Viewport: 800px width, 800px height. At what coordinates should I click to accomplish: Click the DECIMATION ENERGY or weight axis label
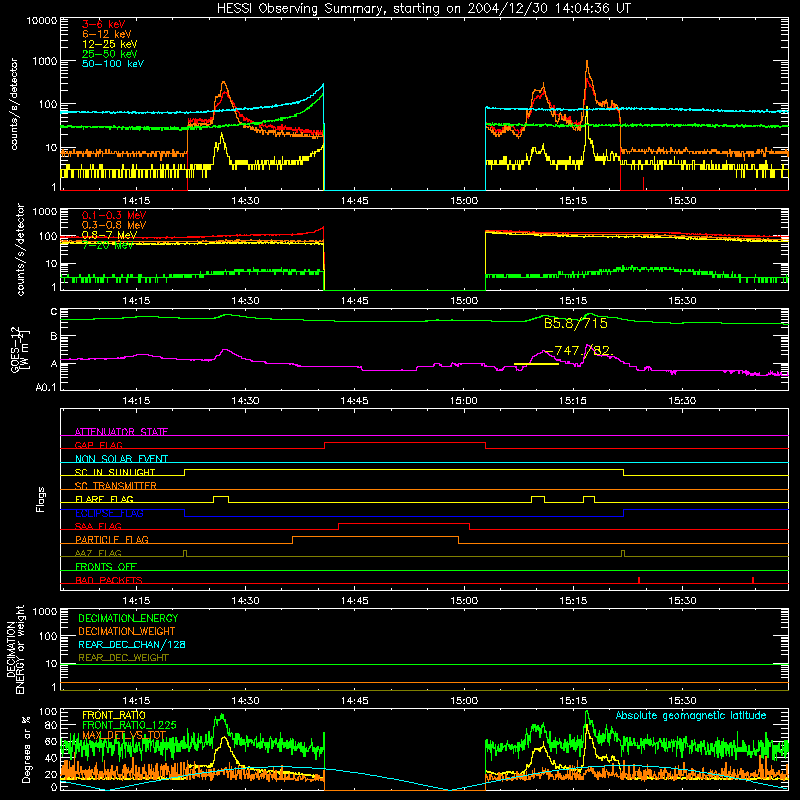(x=16, y=649)
